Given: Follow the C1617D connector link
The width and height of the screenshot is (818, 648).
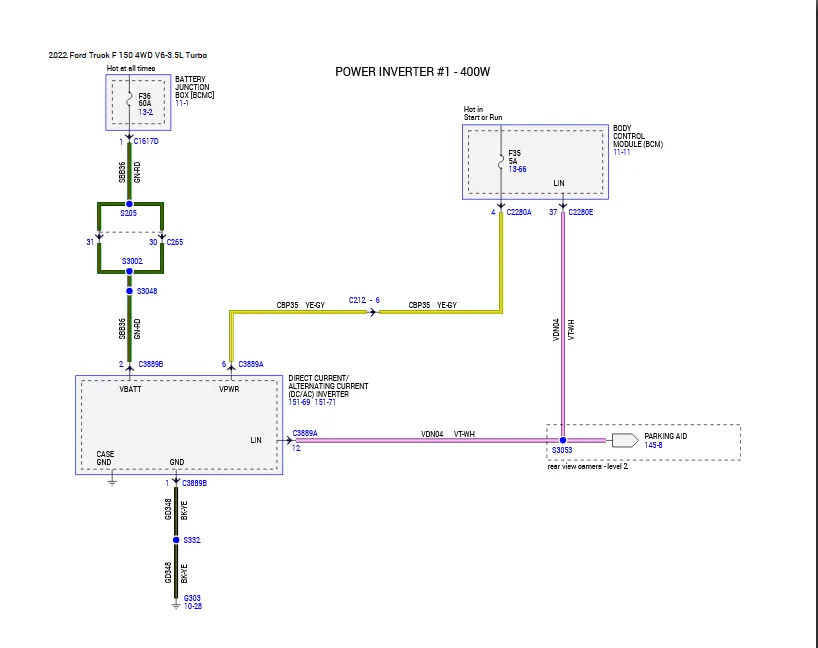Looking at the screenshot, I should [146, 141].
